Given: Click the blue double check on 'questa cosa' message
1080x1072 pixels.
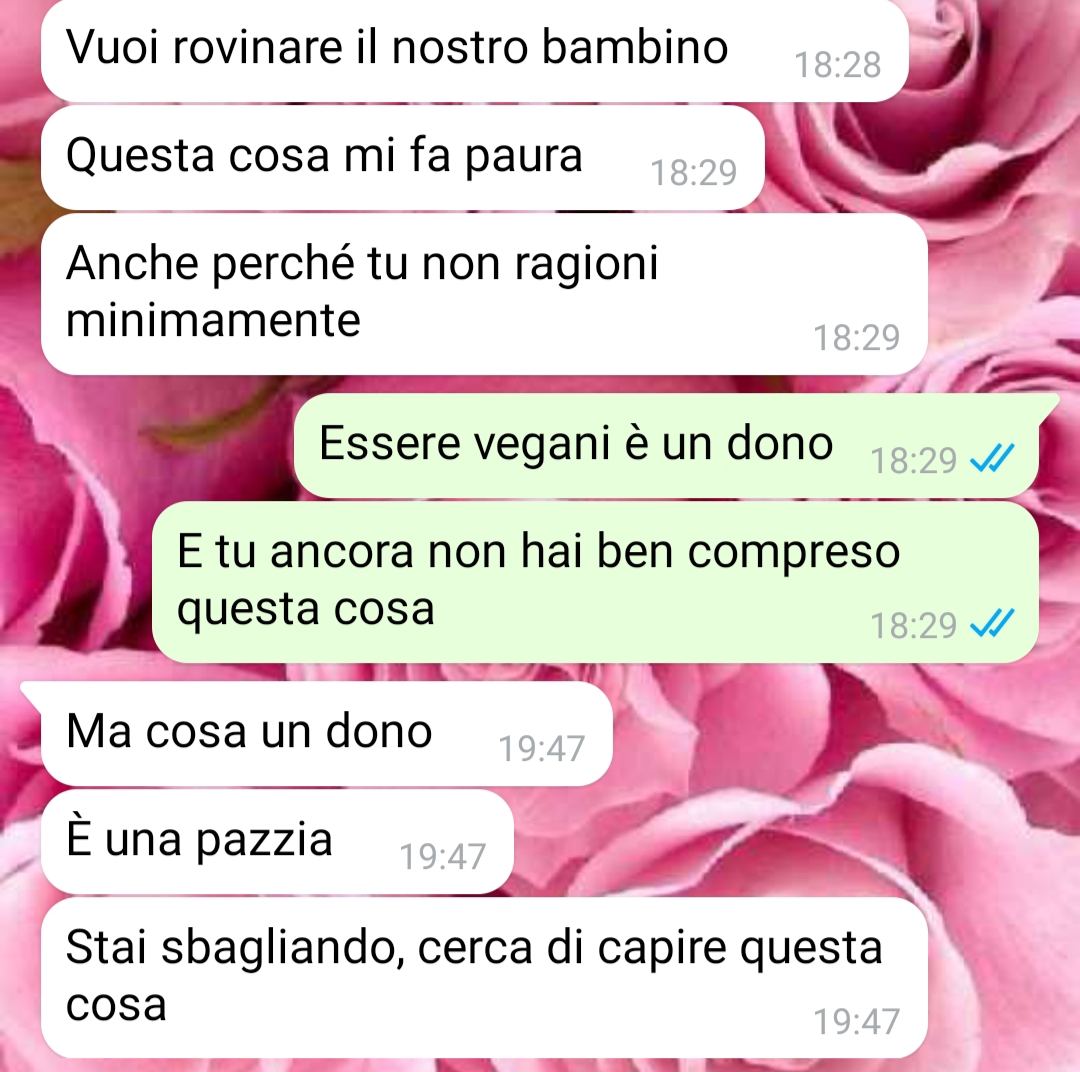Looking at the screenshot, I should tap(992, 623).
